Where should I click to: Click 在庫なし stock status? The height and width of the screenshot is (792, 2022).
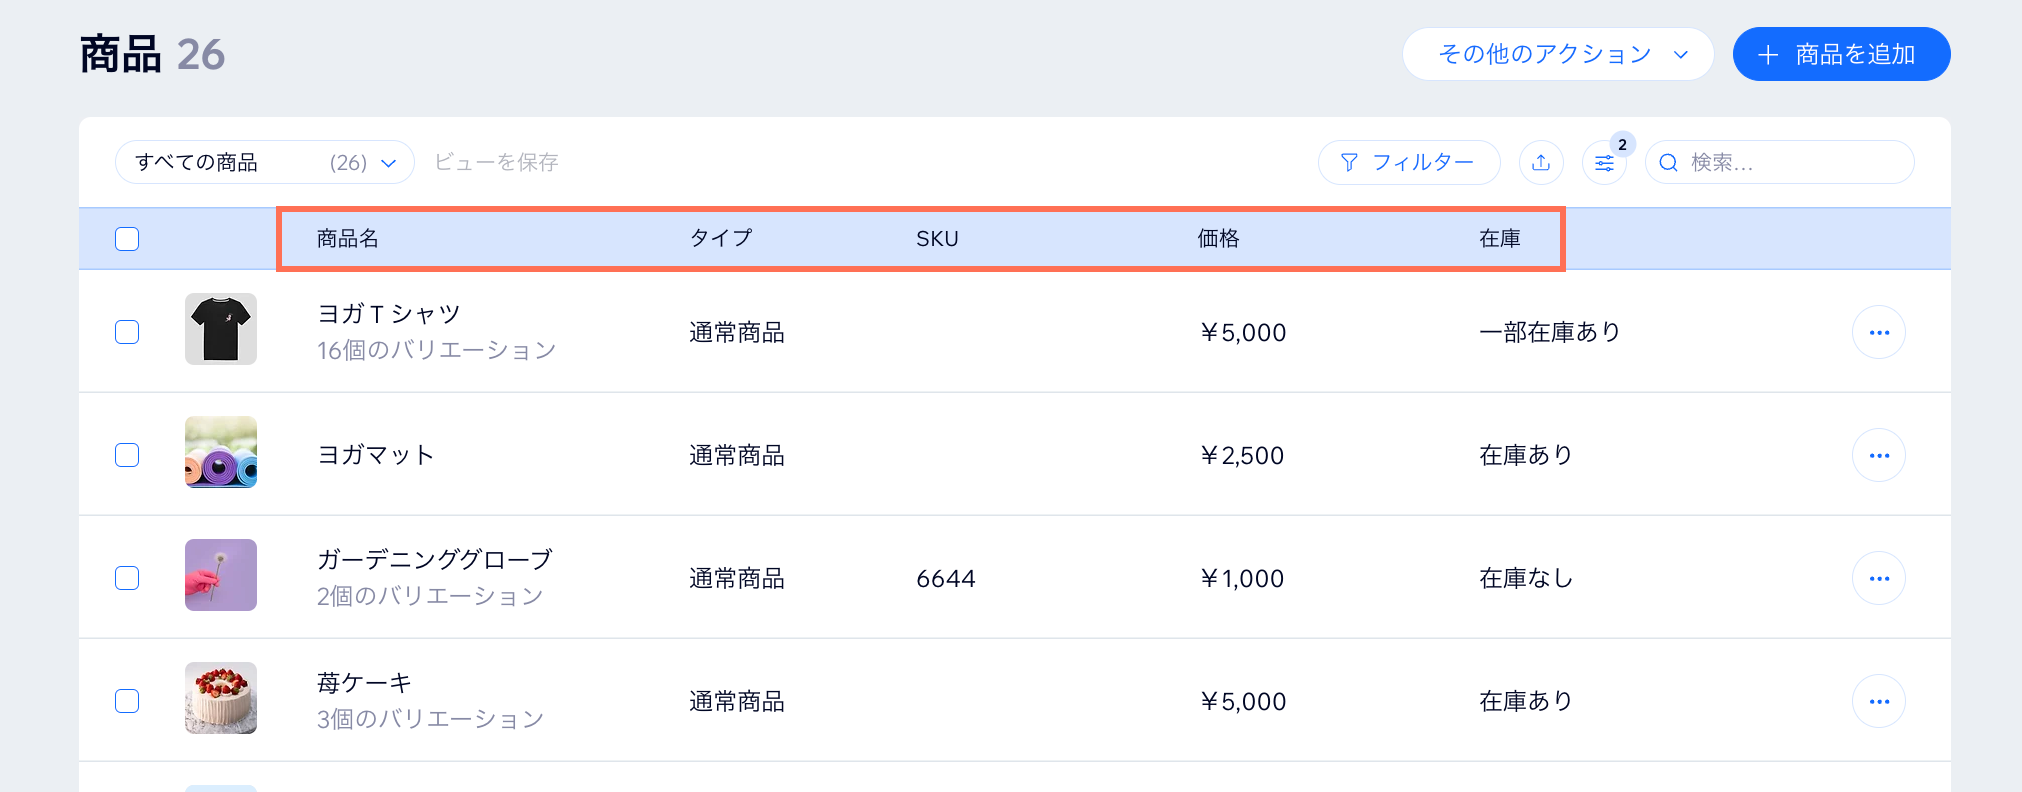coord(1526,578)
